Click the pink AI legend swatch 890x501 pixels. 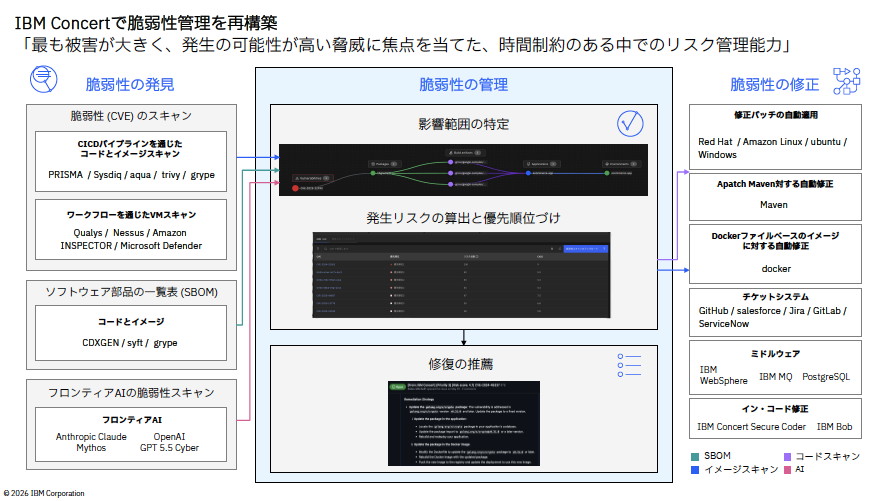pyautogui.click(x=787, y=470)
